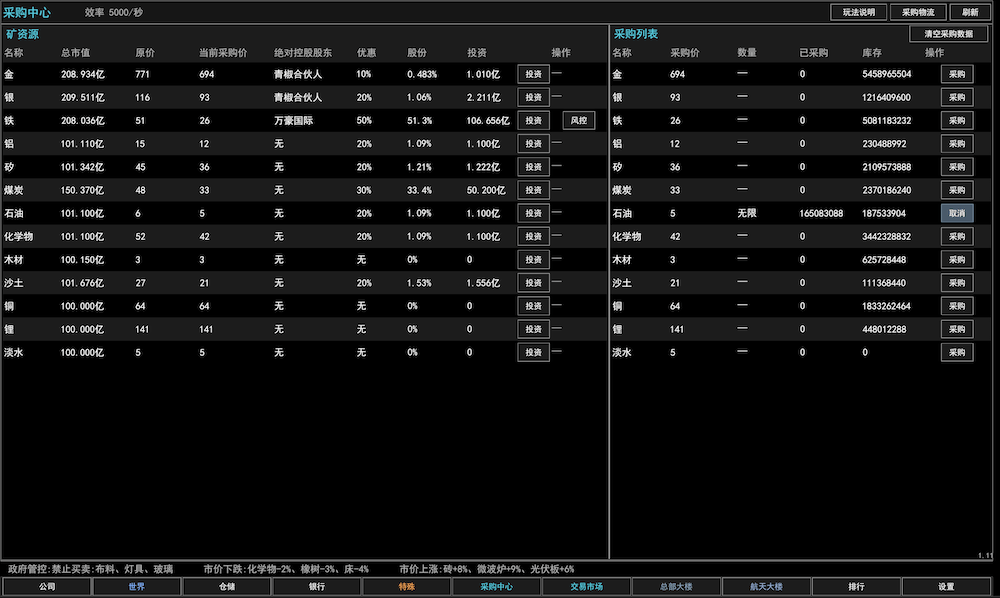The width and height of the screenshot is (1000, 598).
Task: Click 投资 for 沙土
Action: [x=533, y=282]
